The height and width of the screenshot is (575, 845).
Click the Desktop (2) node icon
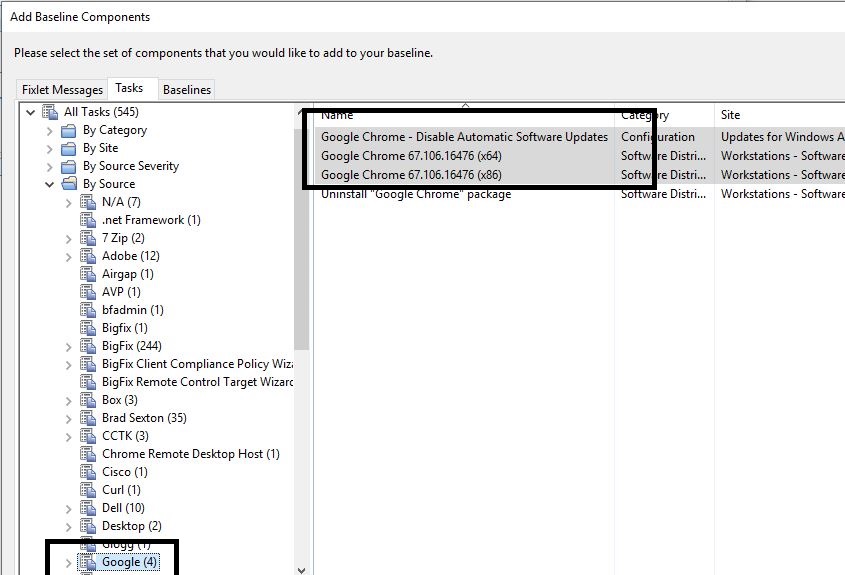[88, 526]
